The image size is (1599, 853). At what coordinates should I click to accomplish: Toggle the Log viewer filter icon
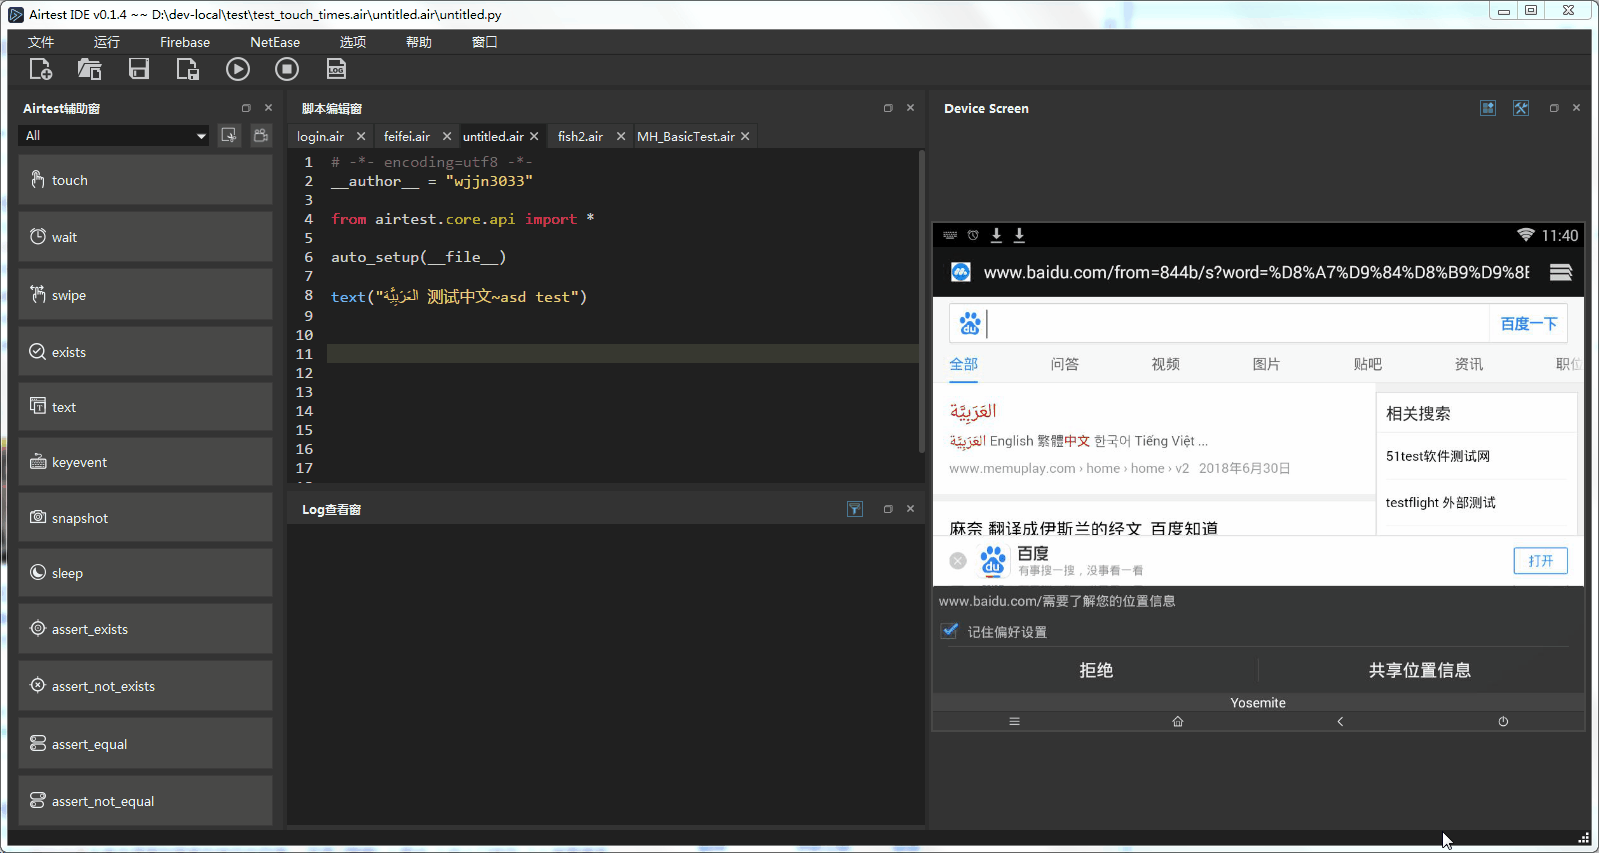[x=855, y=509]
